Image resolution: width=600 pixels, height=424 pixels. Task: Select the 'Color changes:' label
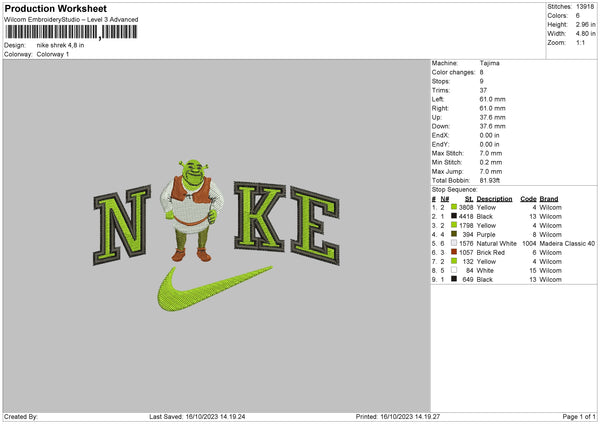[x=453, y=72]
